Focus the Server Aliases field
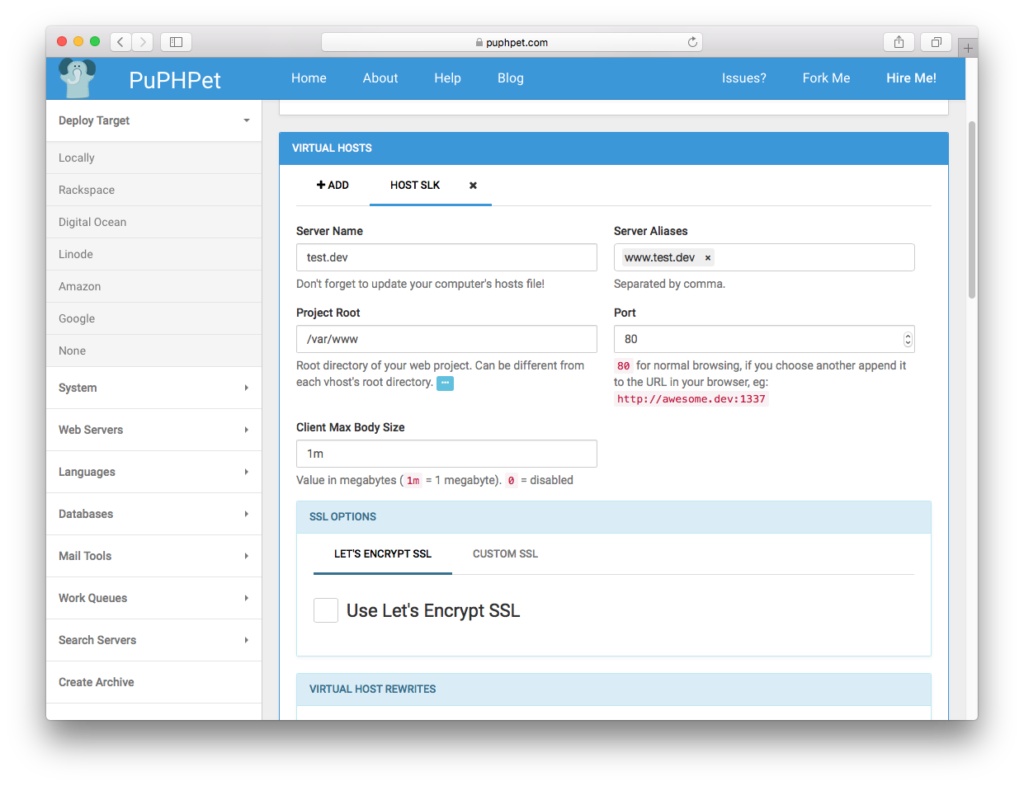This screenshot has width=1024, height=786. (763, 257)
